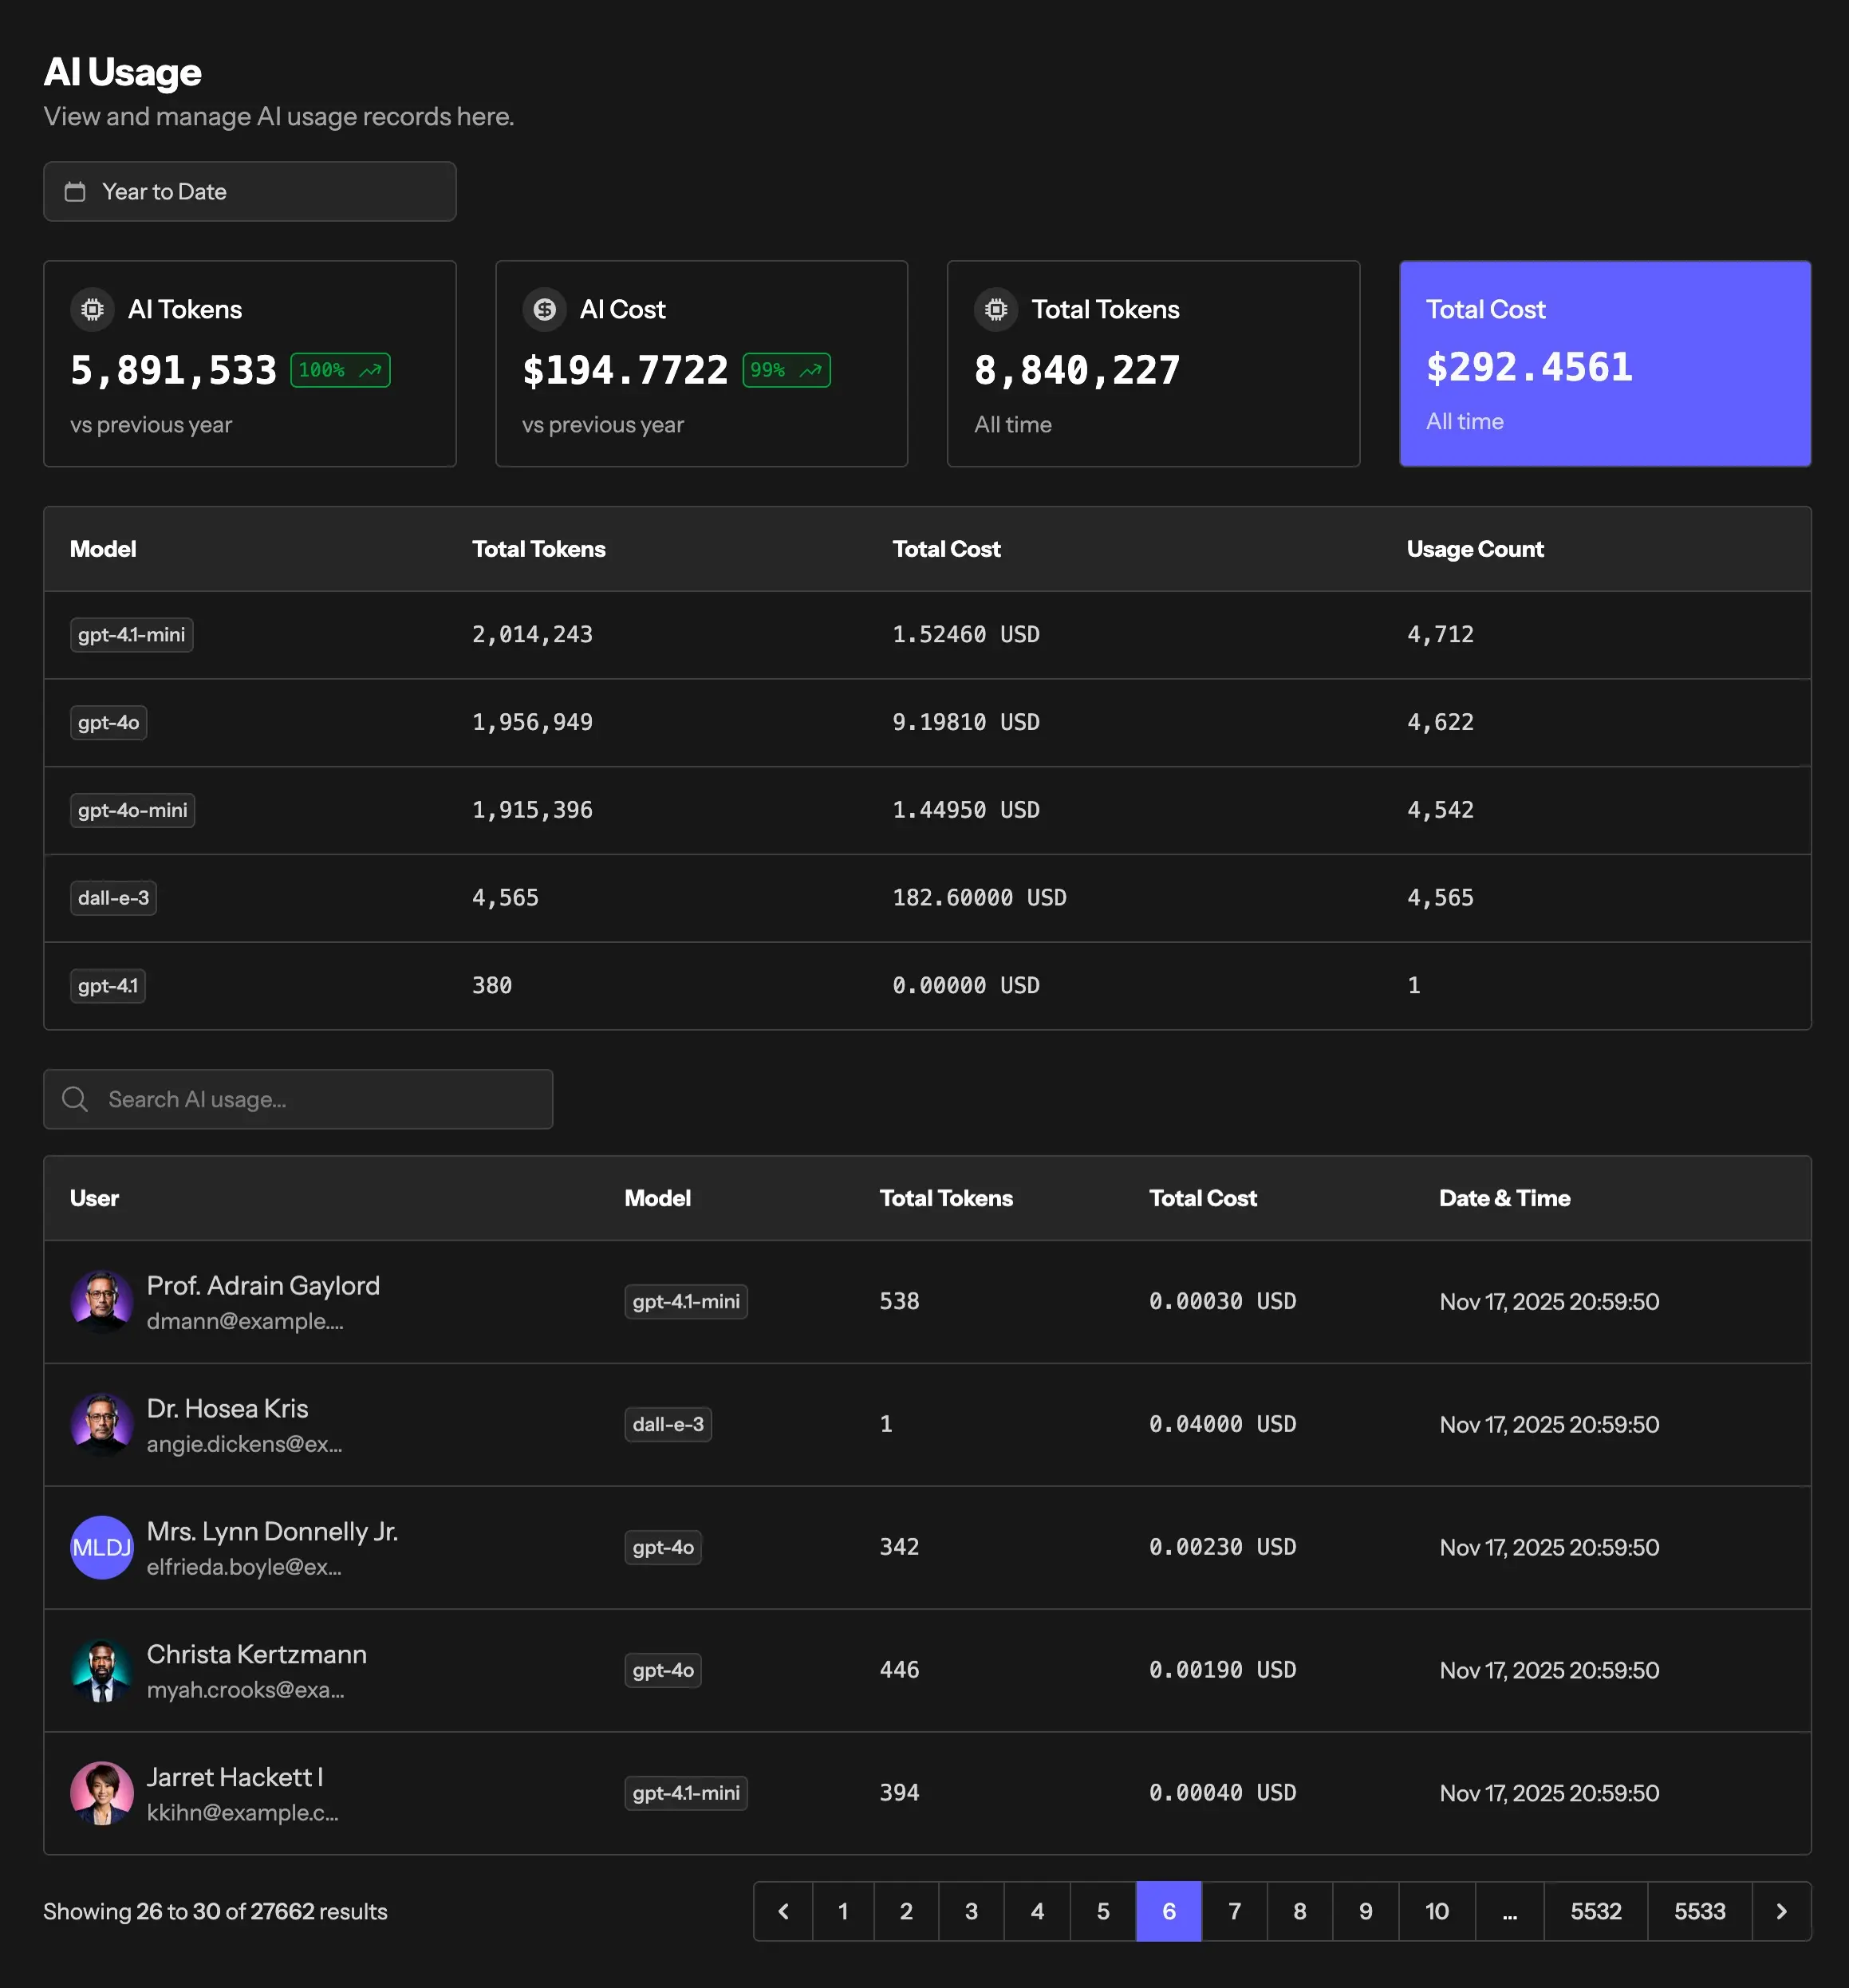Viewport: 1849px width, 1988px height.
Task: Click the chip icon on AI Tokens card
Action: coord(92,309)
